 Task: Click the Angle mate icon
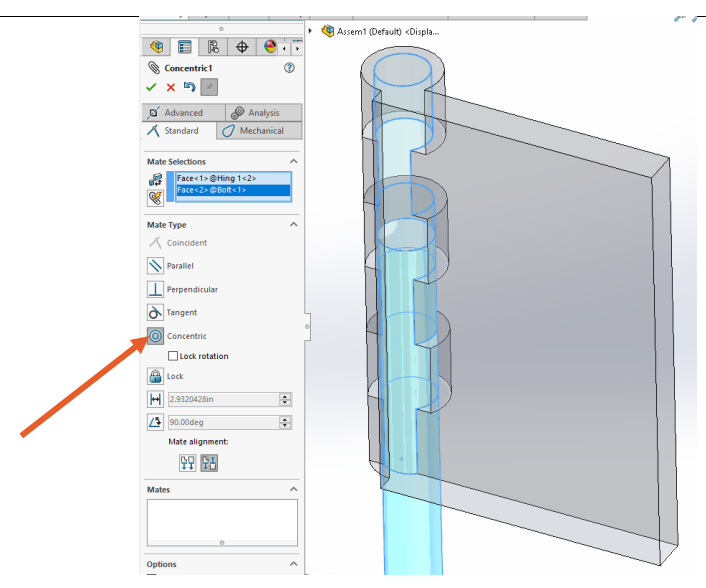pos(155,422)
